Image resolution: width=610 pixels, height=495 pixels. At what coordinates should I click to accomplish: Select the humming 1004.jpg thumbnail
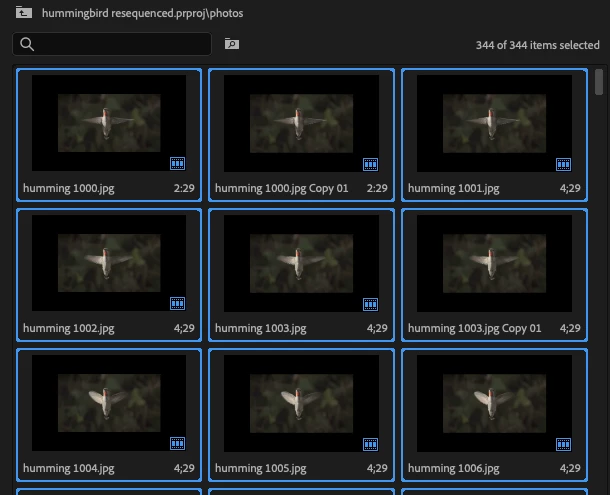coord(109,403)
